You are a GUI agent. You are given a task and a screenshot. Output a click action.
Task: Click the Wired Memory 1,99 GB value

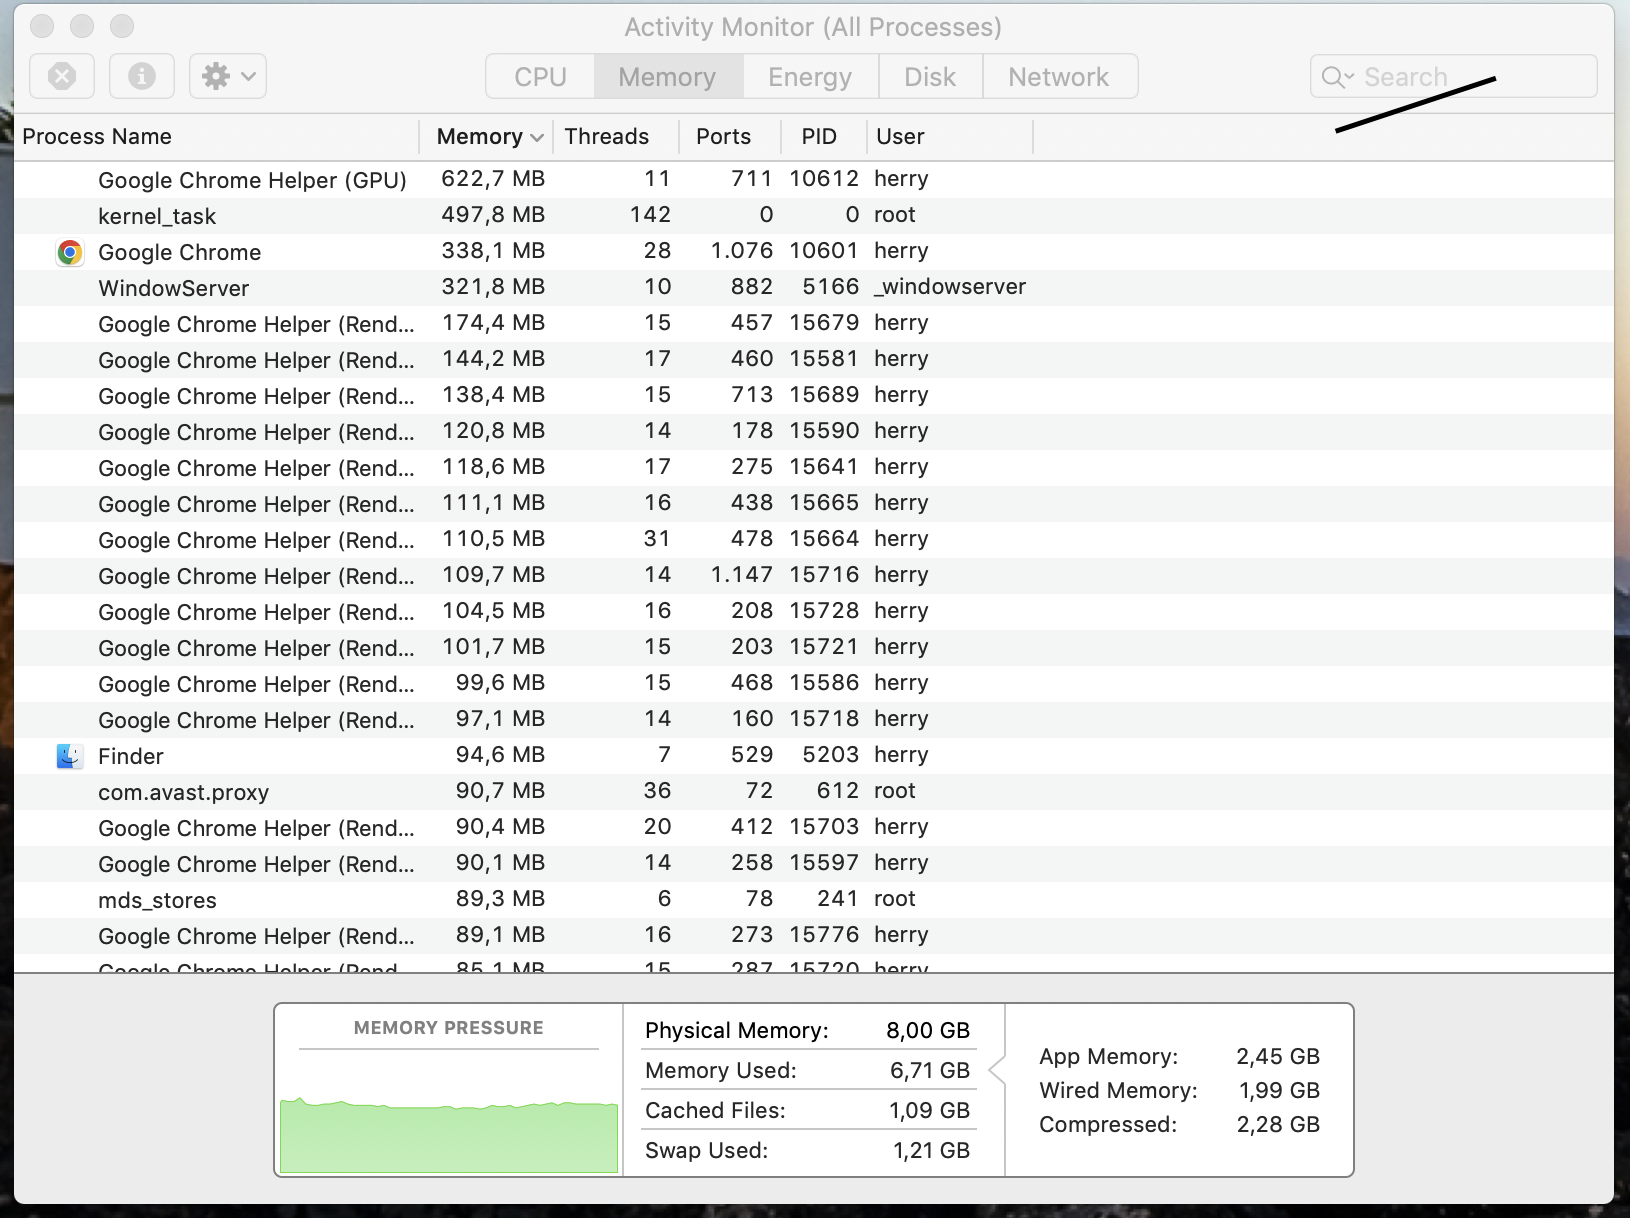1280,1091
